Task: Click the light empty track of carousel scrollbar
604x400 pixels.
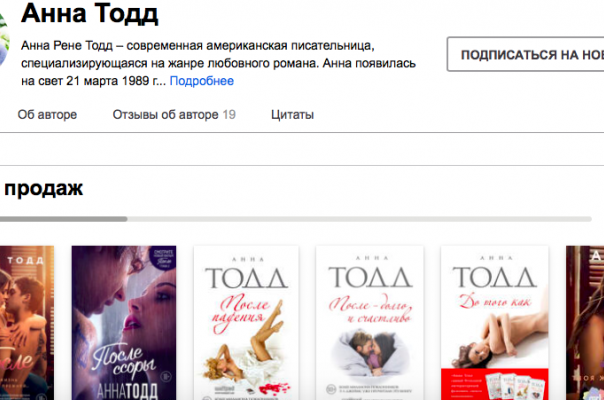Action: click(x=359, y=219)
